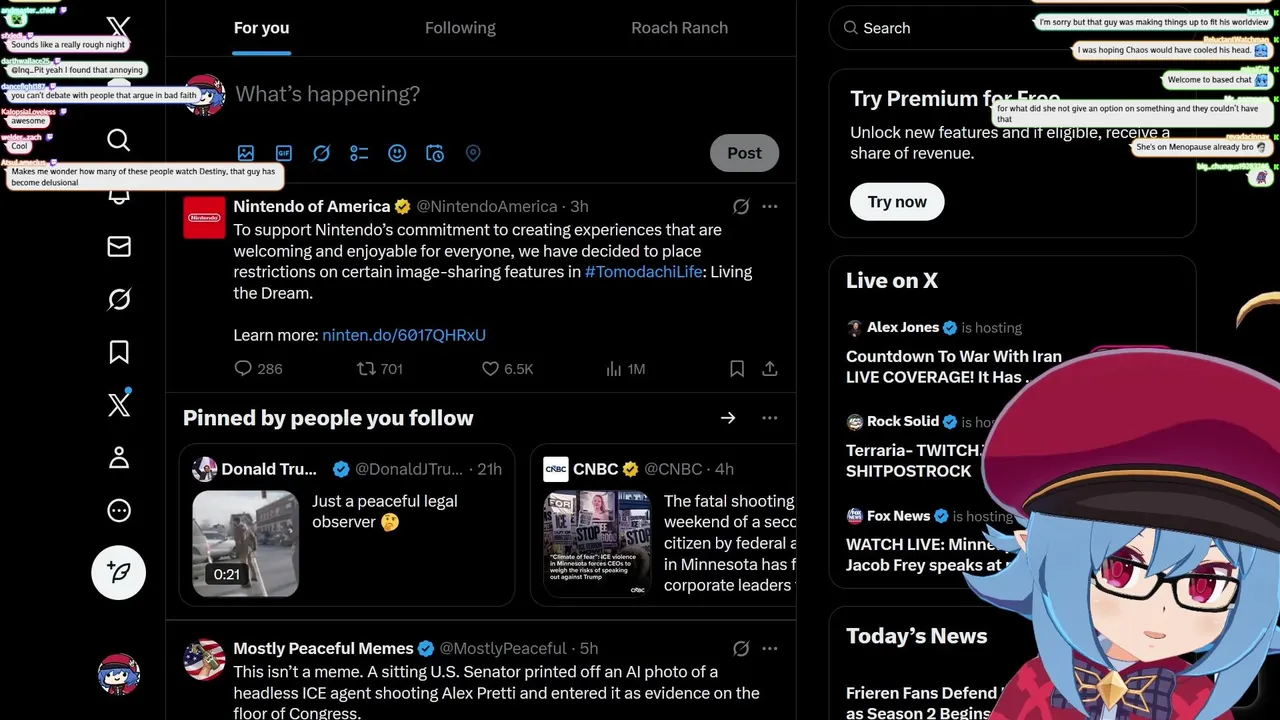Open more options on Nintendo post
This screenshot has height=720, width=1280.
tap(770, 206)
